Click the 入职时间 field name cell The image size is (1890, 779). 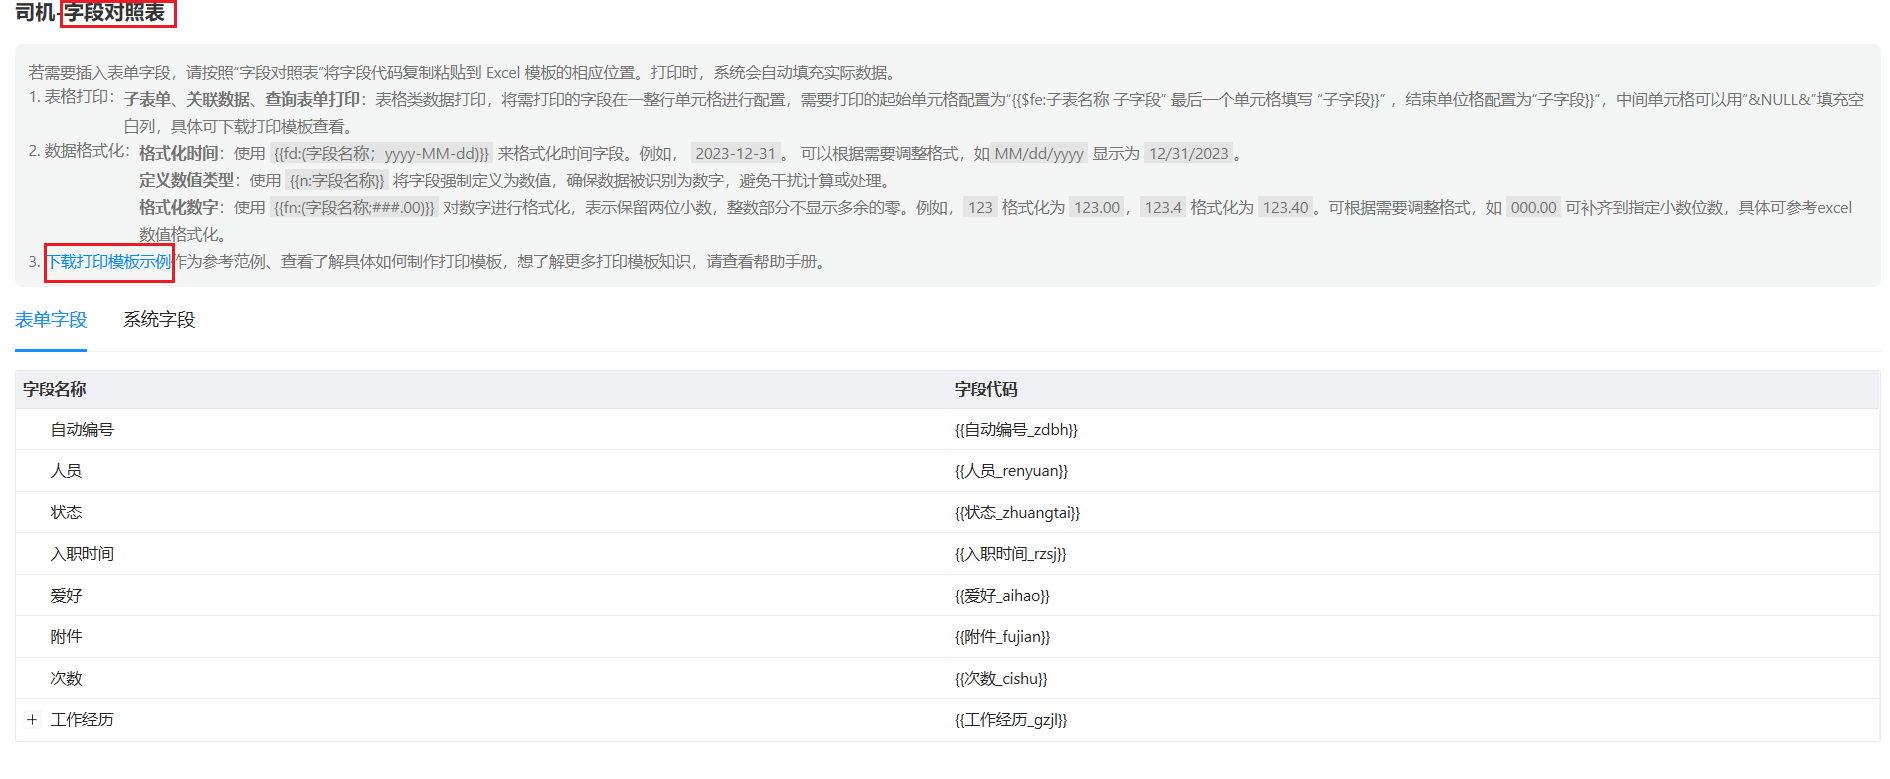point(82,554)
